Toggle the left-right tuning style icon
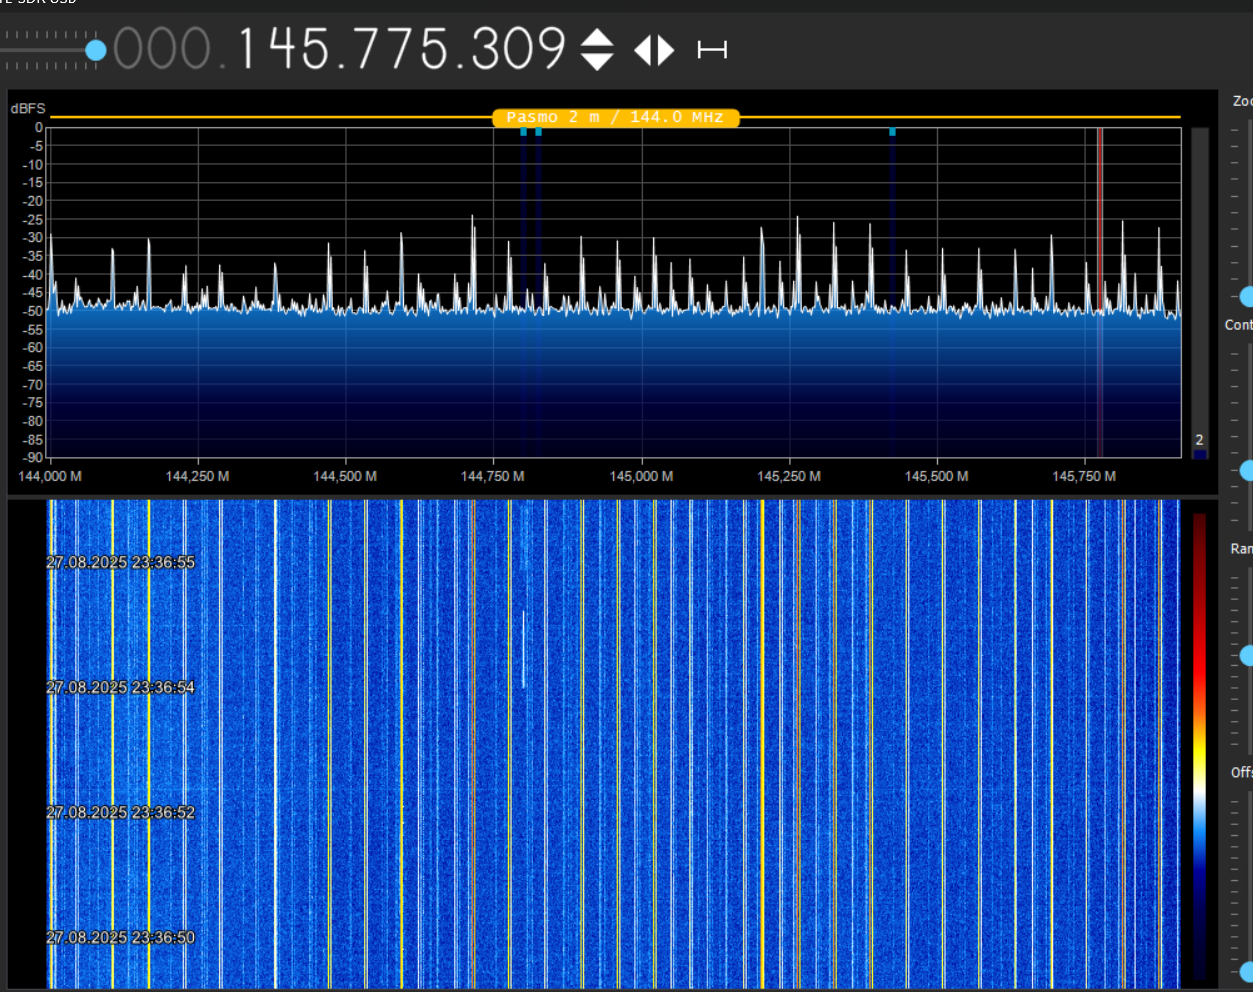 [655, 50]
